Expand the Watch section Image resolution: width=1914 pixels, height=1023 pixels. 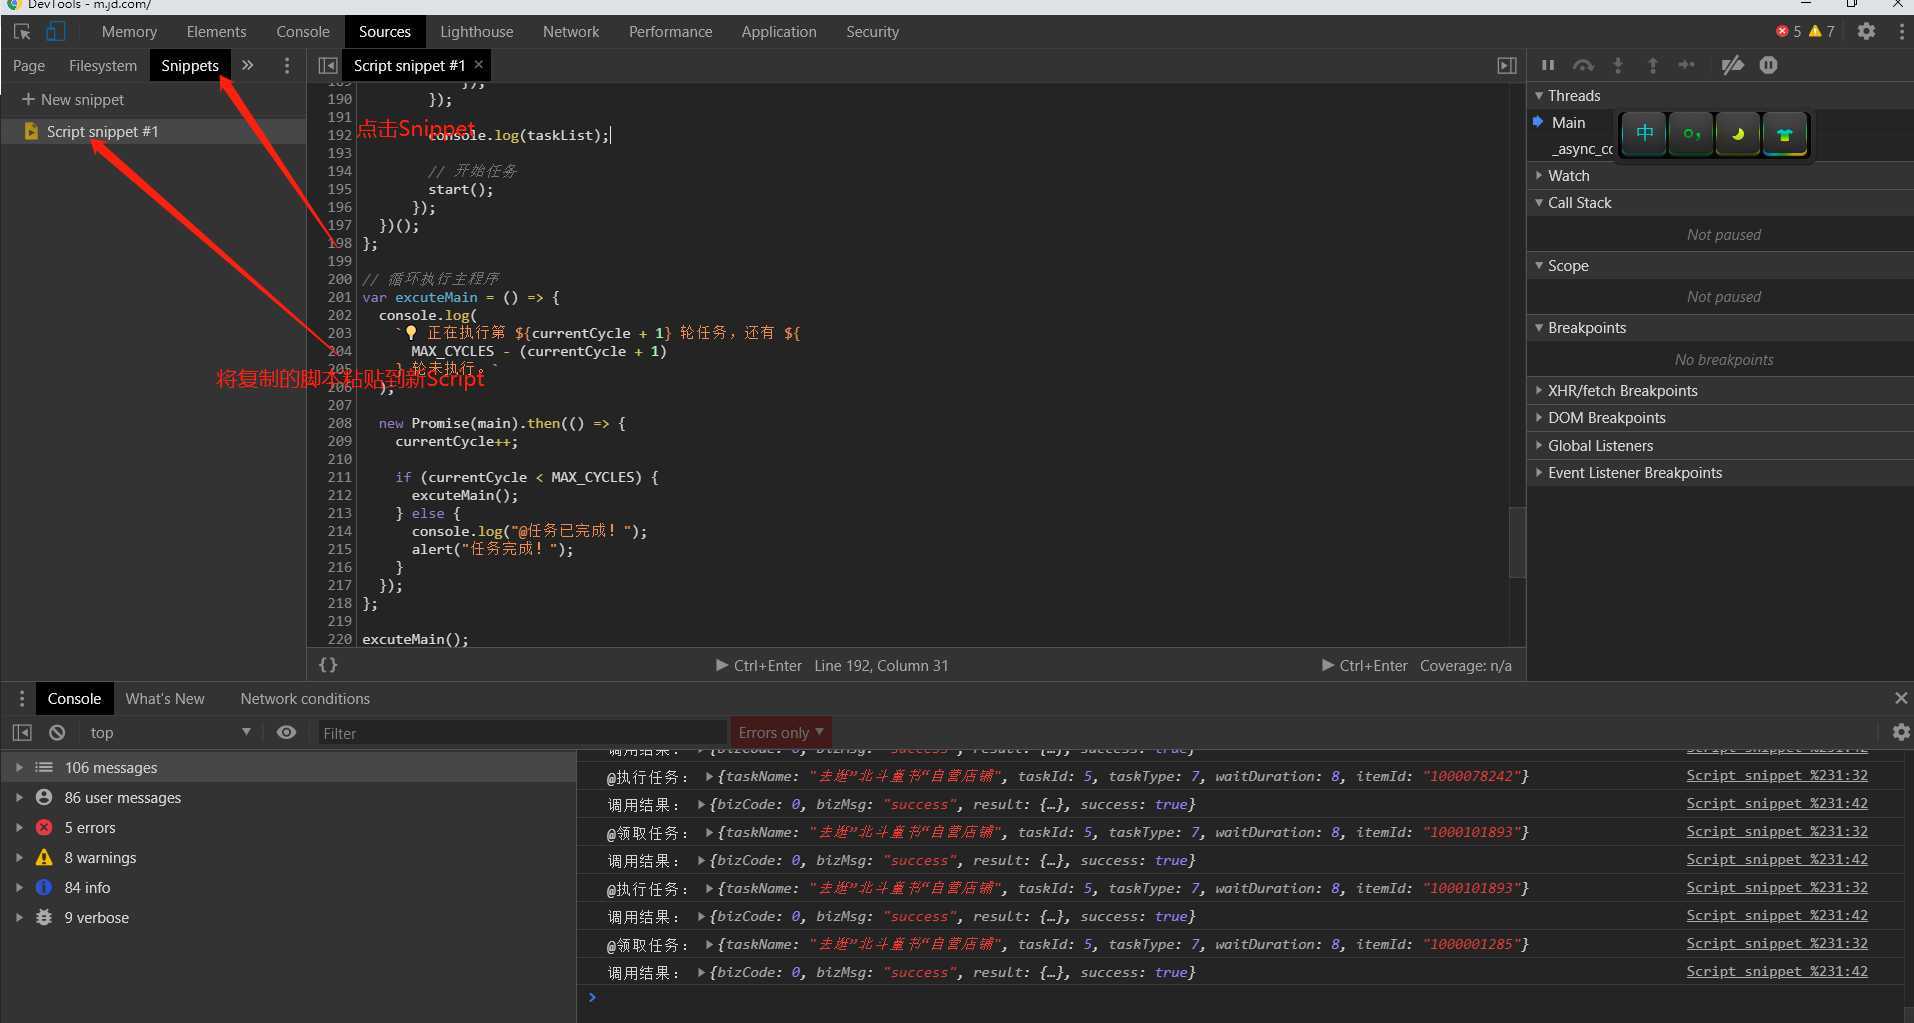(1568, 176)
